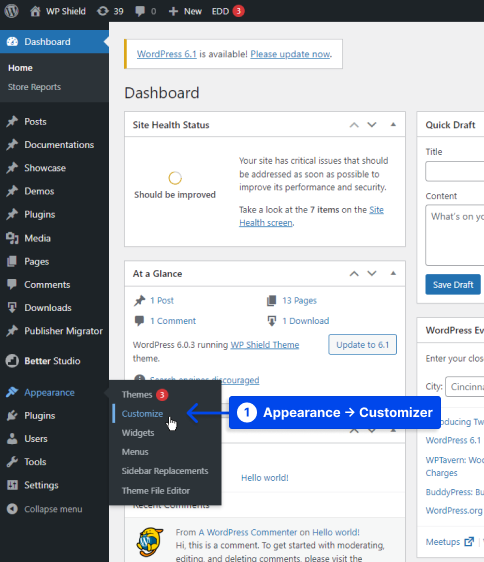The image size is (484, 562).
Task: Click WordPress Commenter avatar image
Action: 150,542
